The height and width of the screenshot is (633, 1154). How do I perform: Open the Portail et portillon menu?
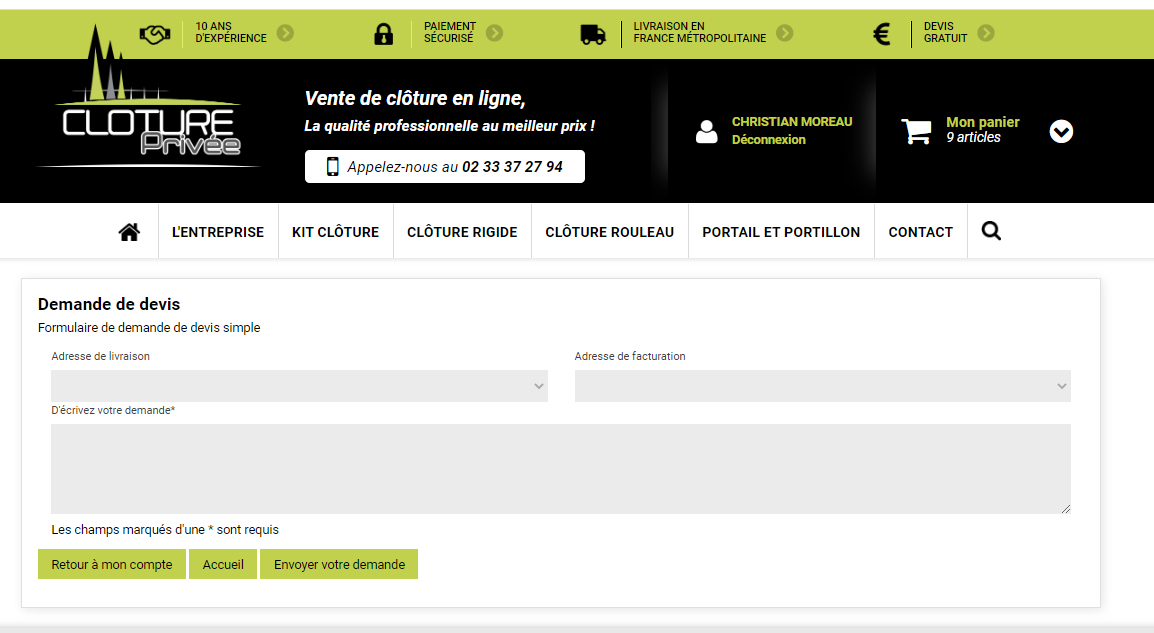(x=781, y=232)
